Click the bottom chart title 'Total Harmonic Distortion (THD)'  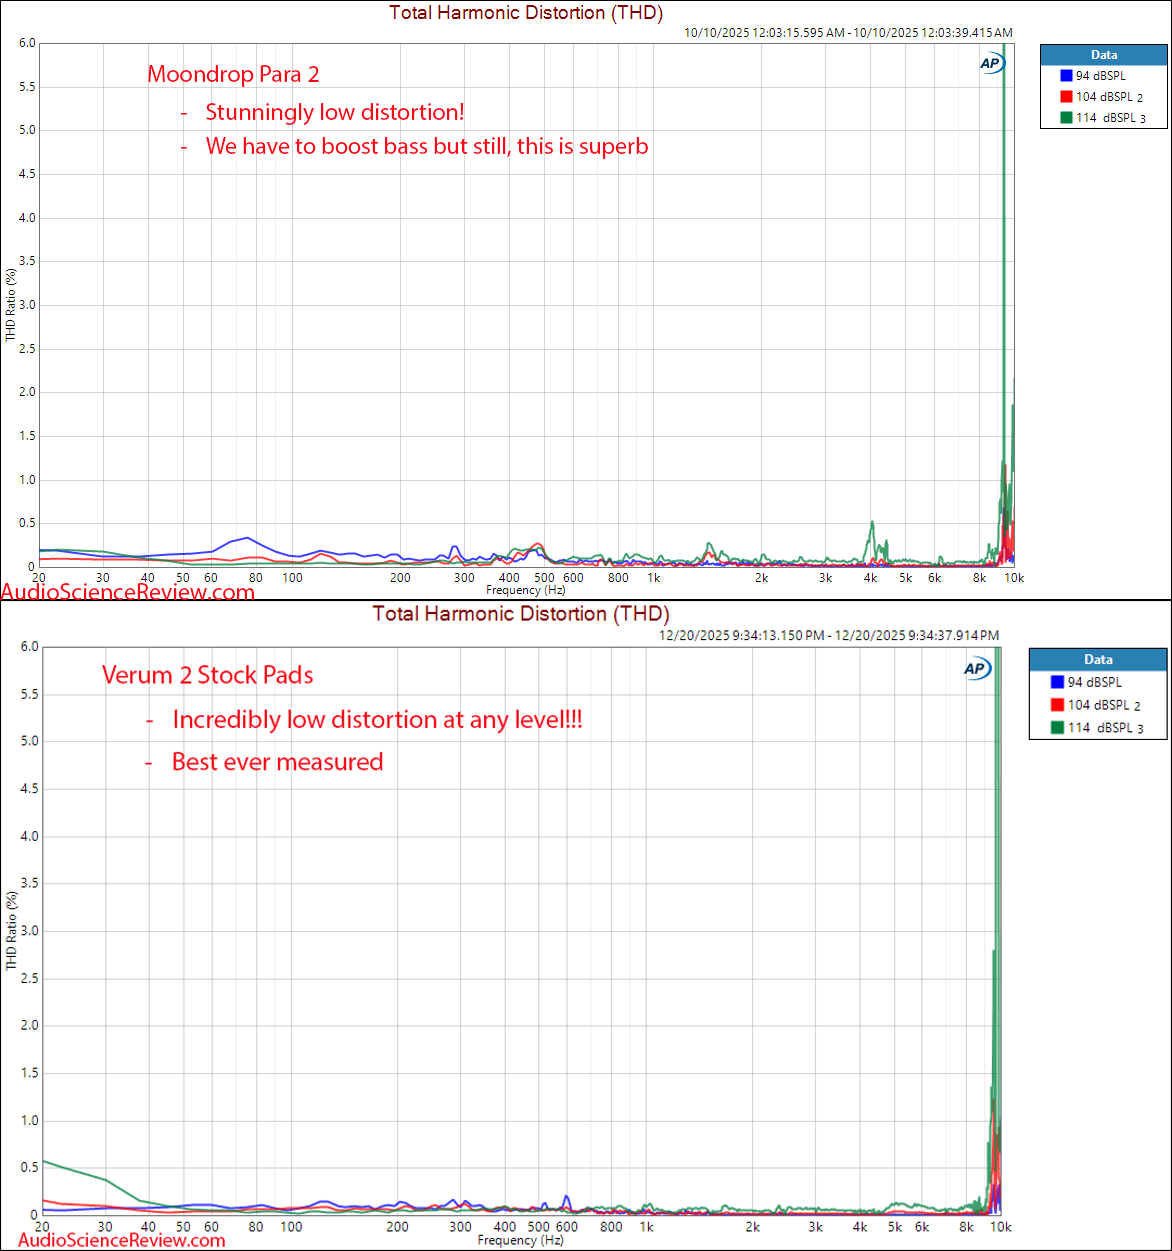(x=521, y=614)
